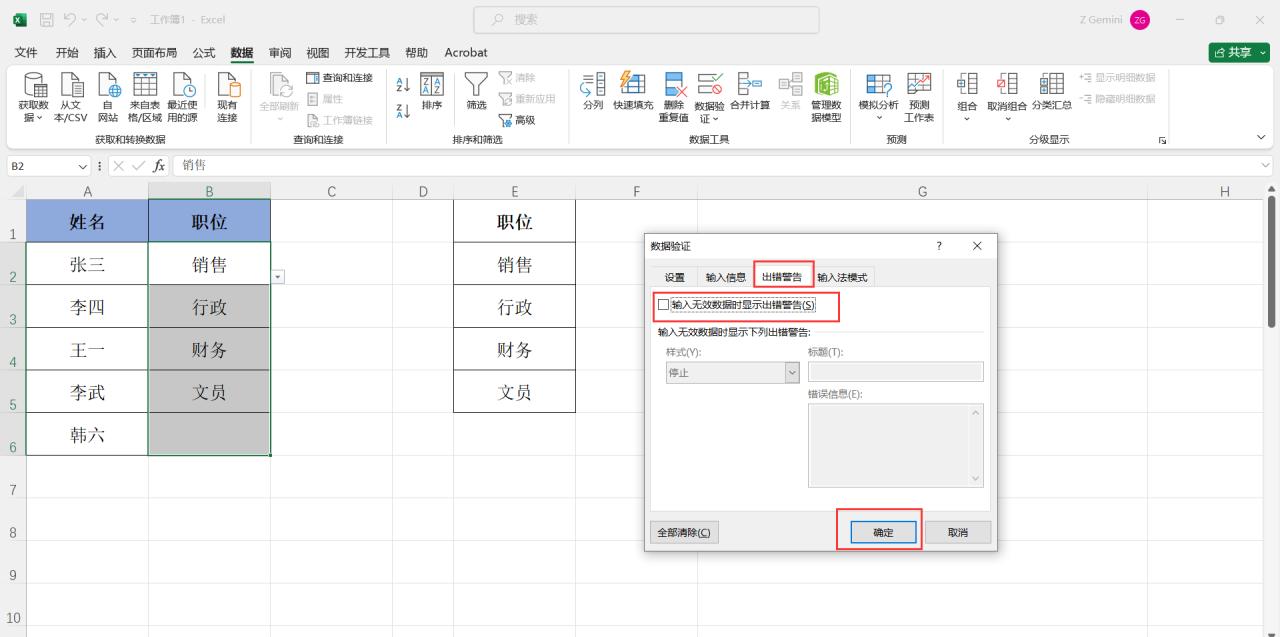The height and width of the screenshot is (637, 1280).
Task: Open 分级显示 group dialog launcher
Action: pyautogui.click(x=1162, y=141)
